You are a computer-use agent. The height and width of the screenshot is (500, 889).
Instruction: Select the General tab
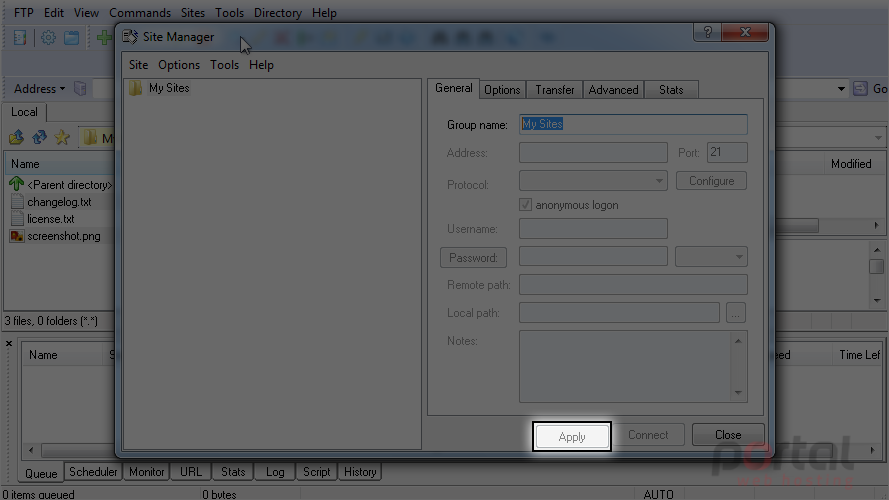click(454, 88)
